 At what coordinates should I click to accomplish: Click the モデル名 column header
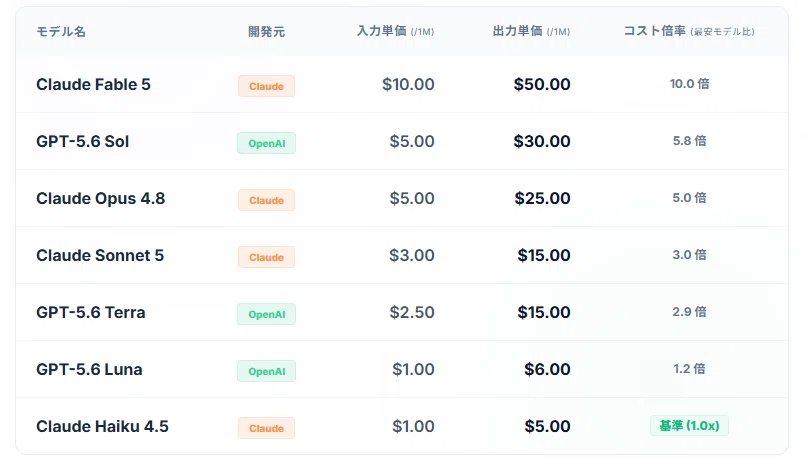(x=61, y=31)
